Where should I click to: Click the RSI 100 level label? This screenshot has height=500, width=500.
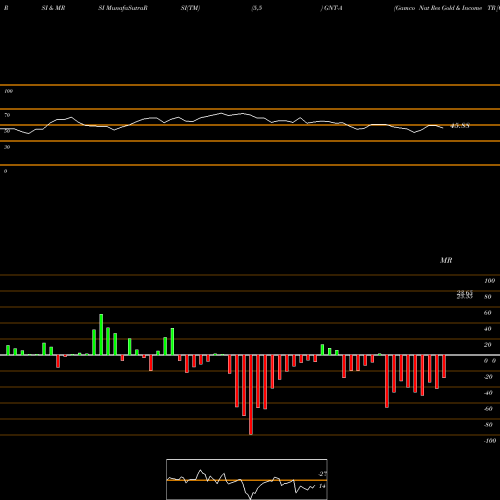(8, 91)
